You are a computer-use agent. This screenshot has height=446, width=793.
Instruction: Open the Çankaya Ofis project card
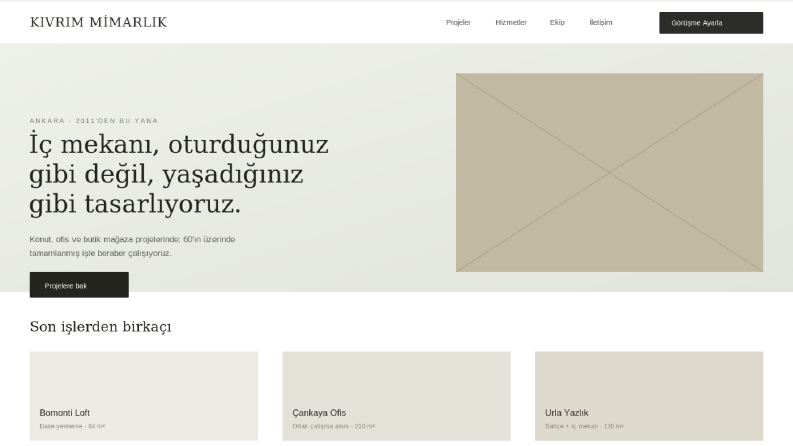tap(396, 396)
